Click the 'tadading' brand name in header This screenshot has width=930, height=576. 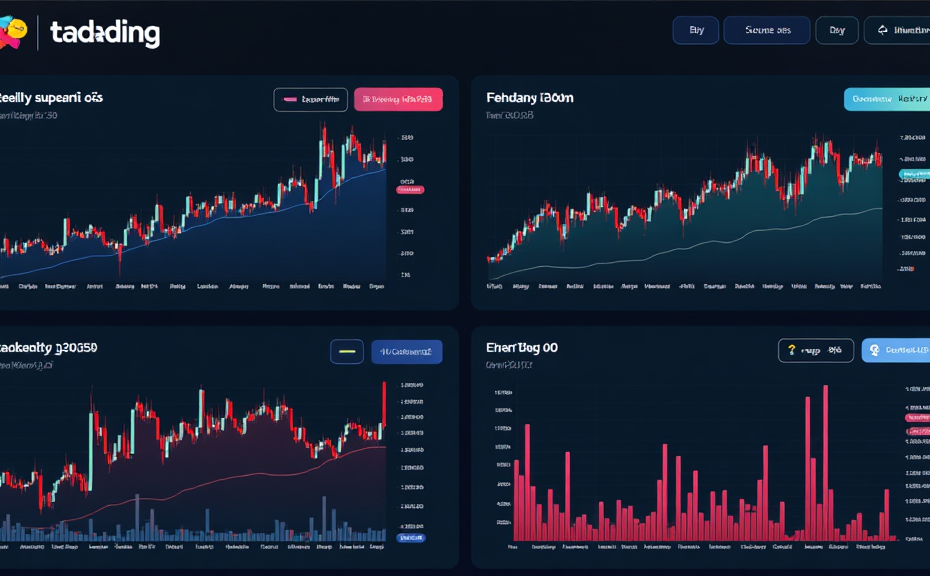104,33
